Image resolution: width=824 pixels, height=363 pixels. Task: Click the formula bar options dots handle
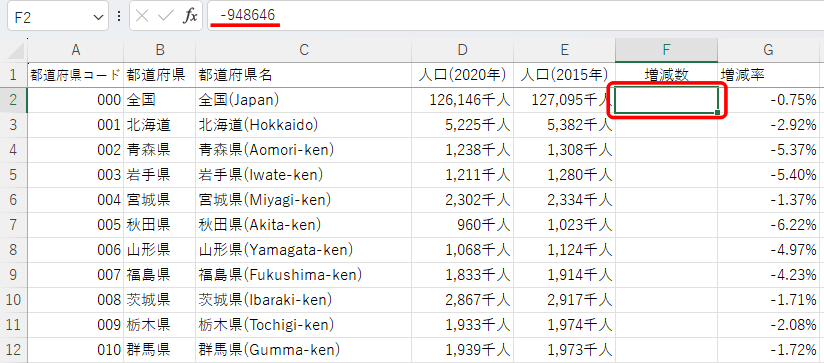[x=119, y=16]
